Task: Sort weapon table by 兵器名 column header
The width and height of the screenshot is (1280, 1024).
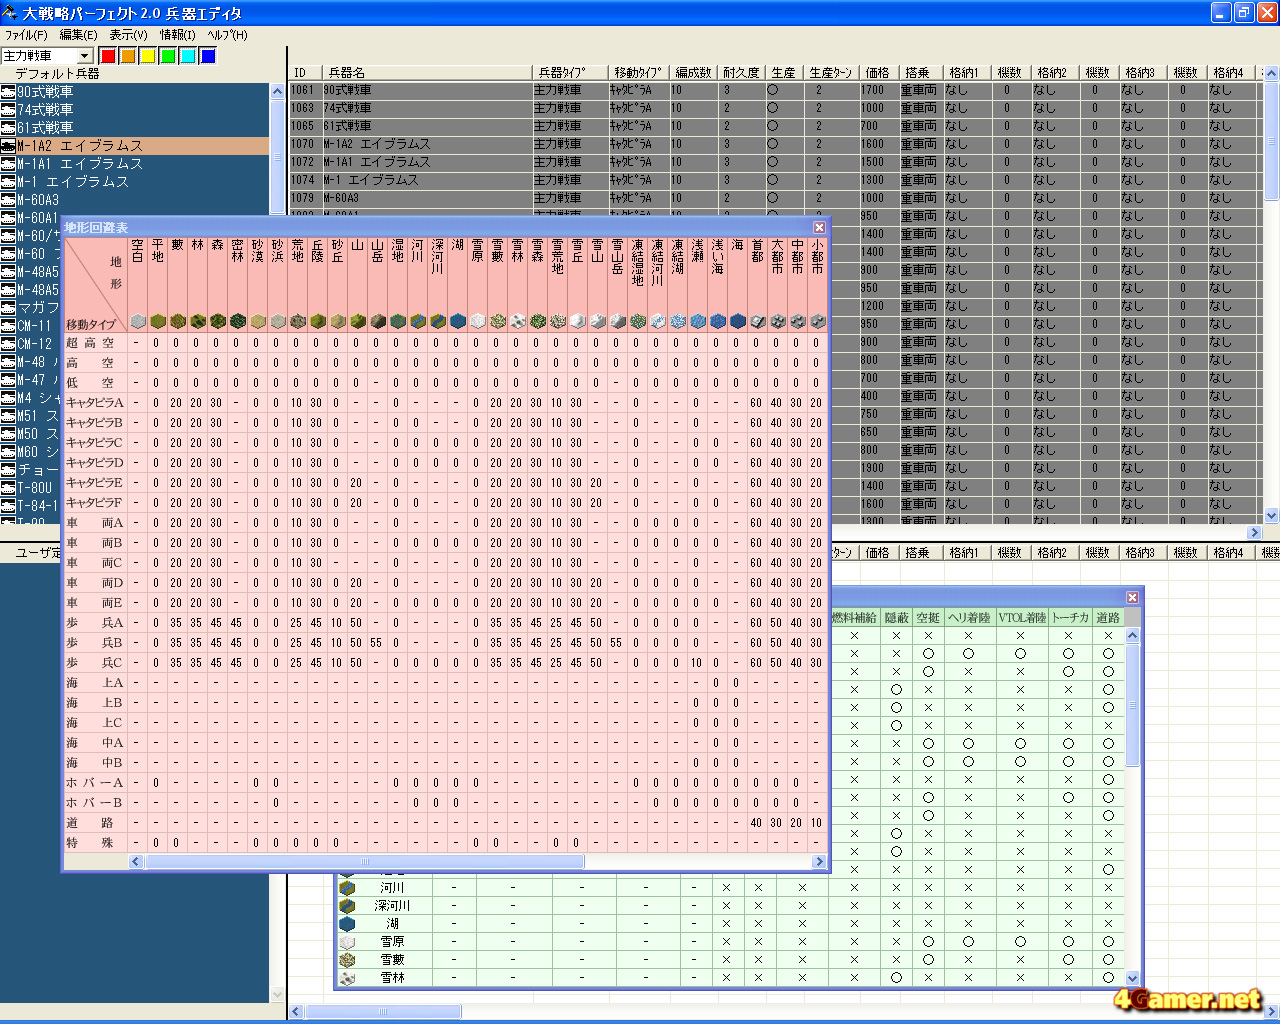Action: (x=427, y=72)
